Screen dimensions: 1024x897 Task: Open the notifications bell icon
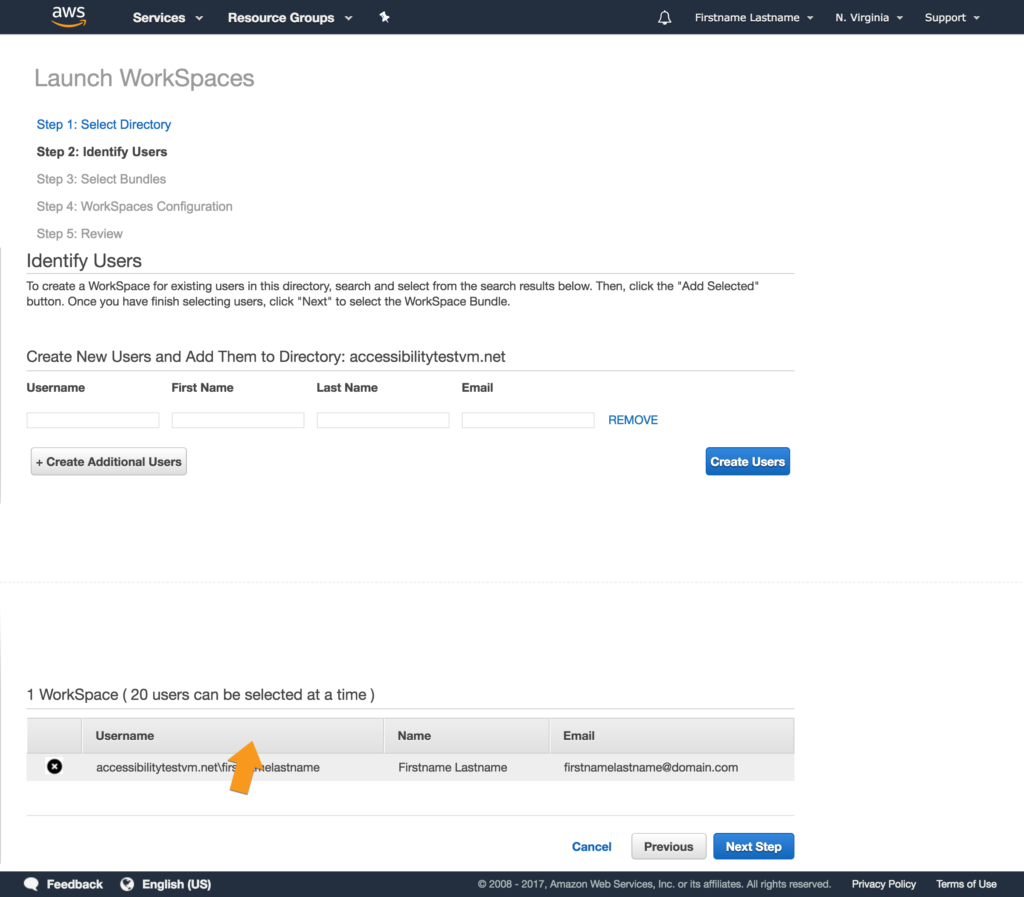(664, 18)
